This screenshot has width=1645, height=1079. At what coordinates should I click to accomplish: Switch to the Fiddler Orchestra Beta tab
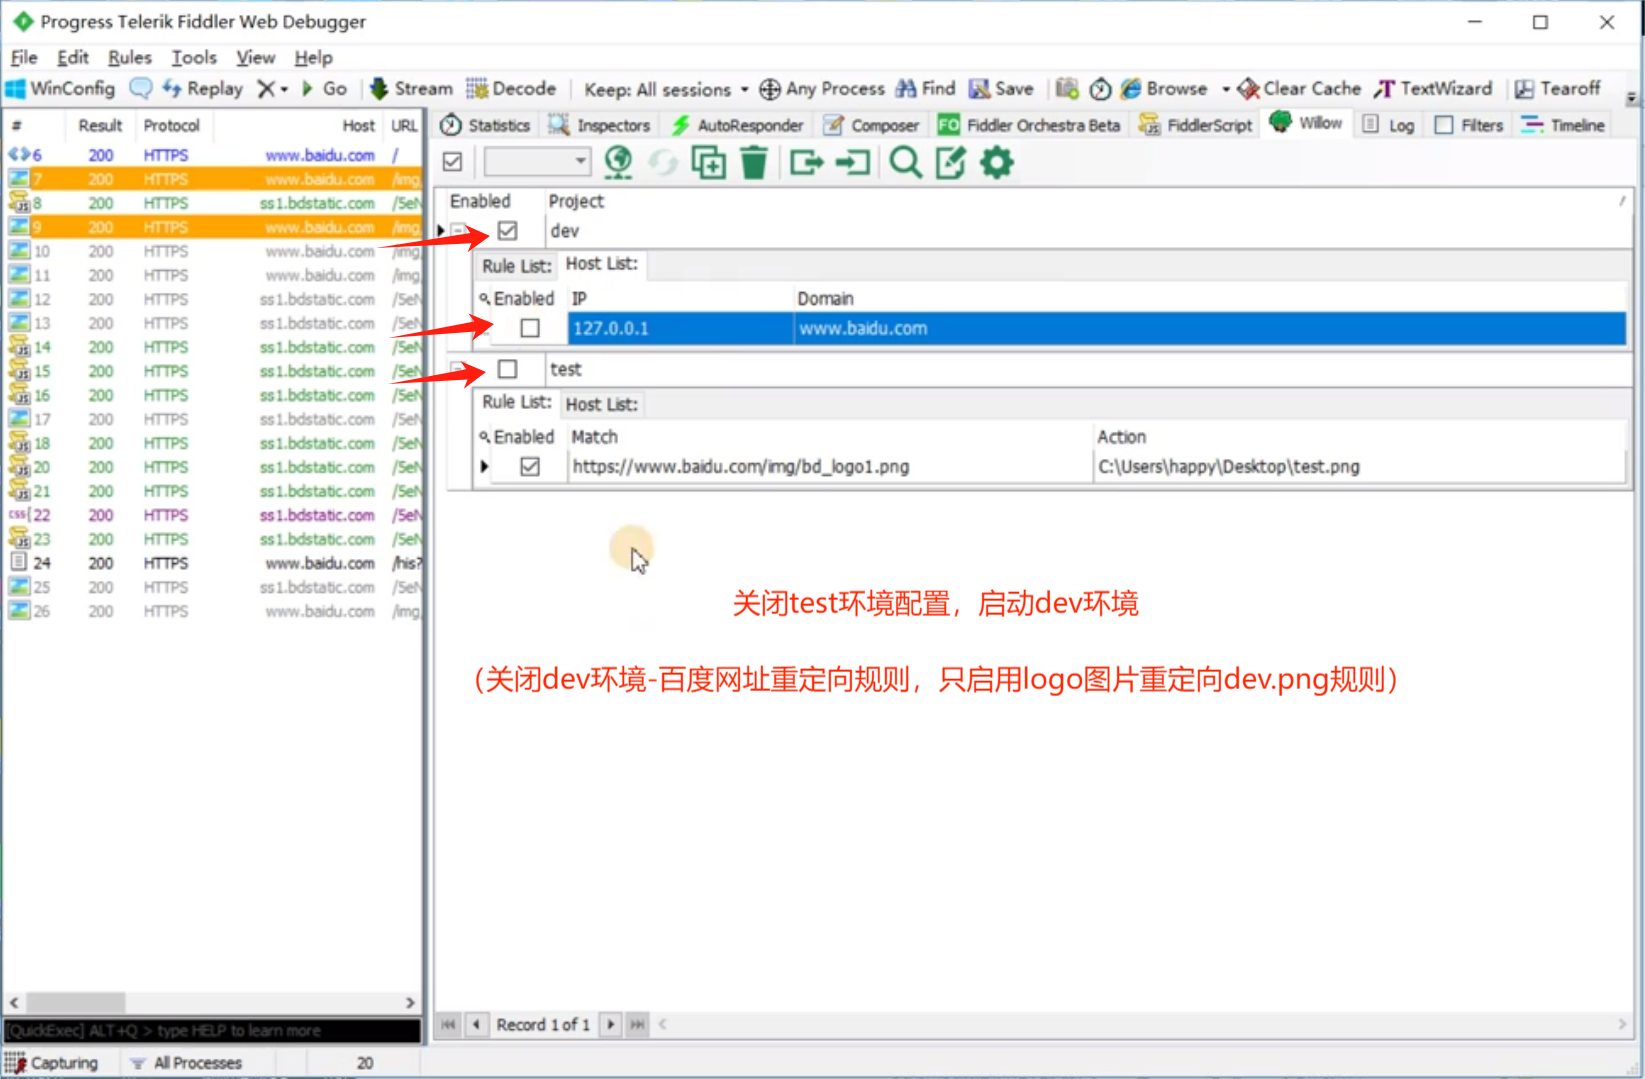1029,125
